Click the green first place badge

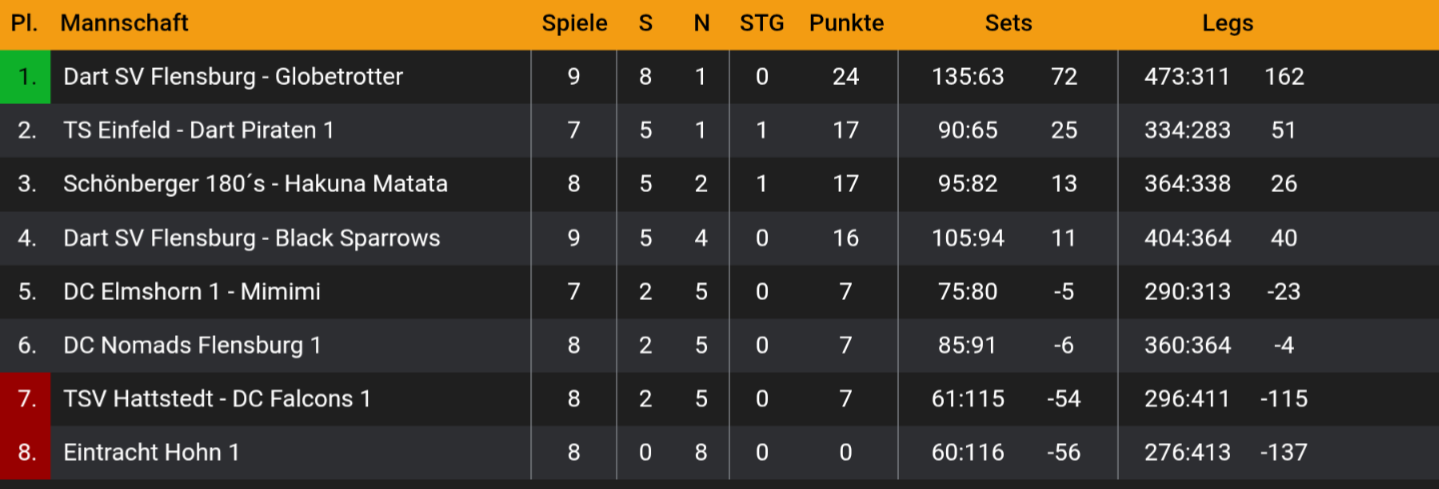(26, 77)
